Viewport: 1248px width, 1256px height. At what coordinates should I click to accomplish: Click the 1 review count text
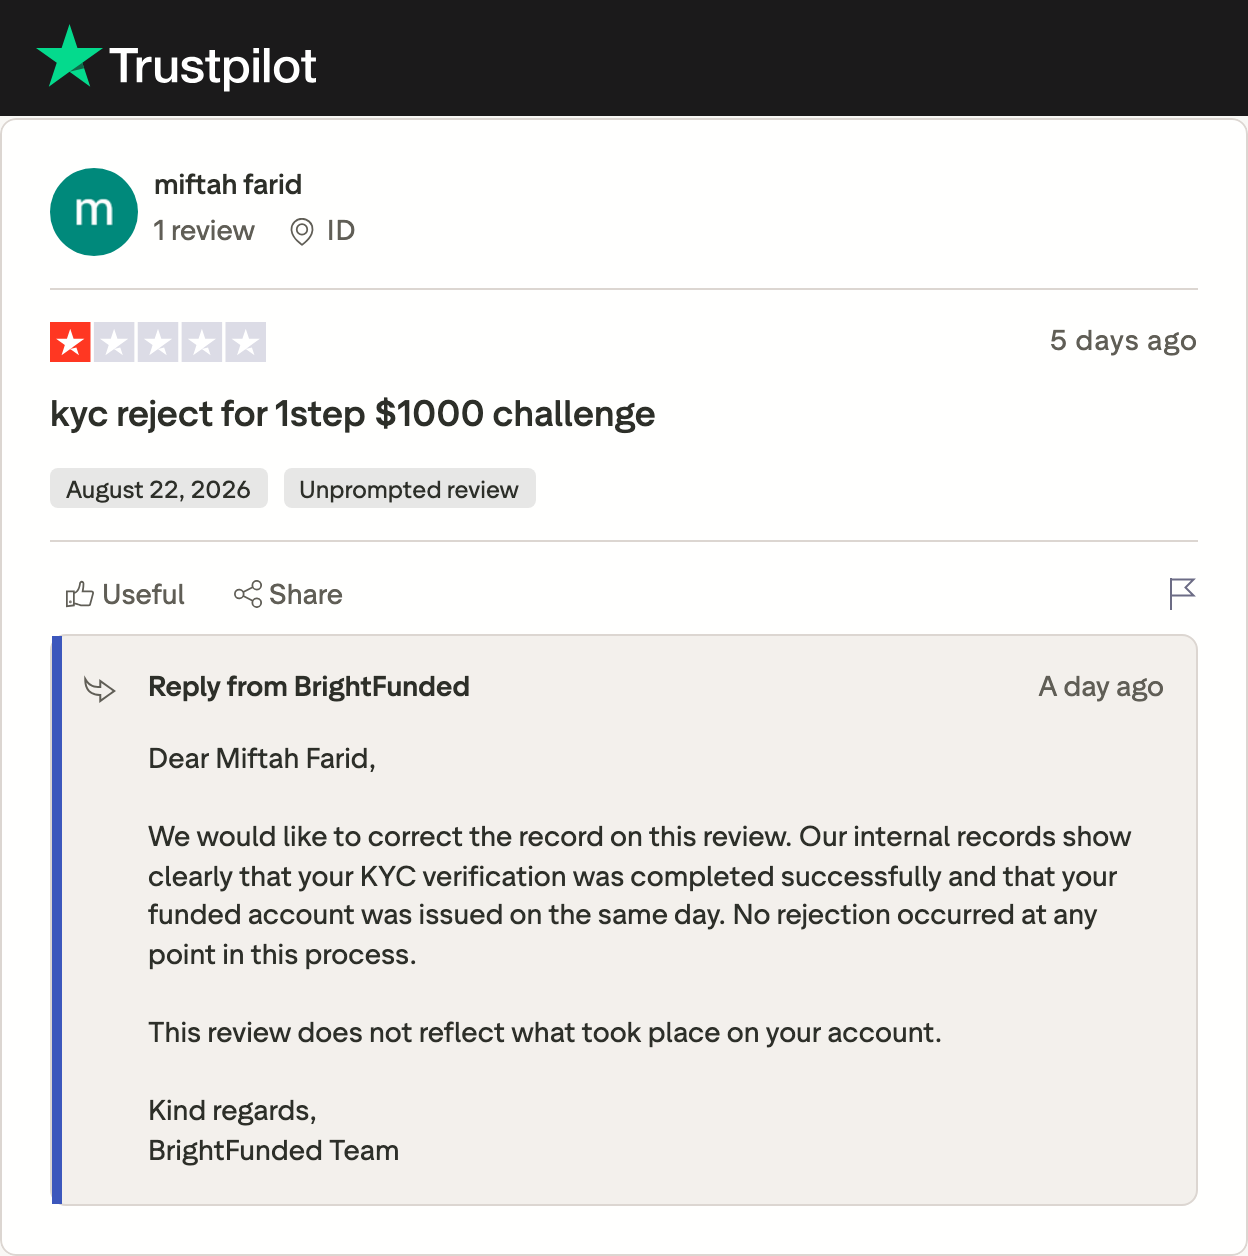(204, 231)
